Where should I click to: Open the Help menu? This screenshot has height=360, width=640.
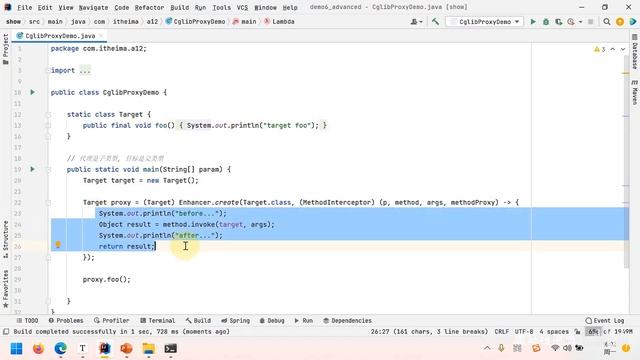(x=290, y=7)
